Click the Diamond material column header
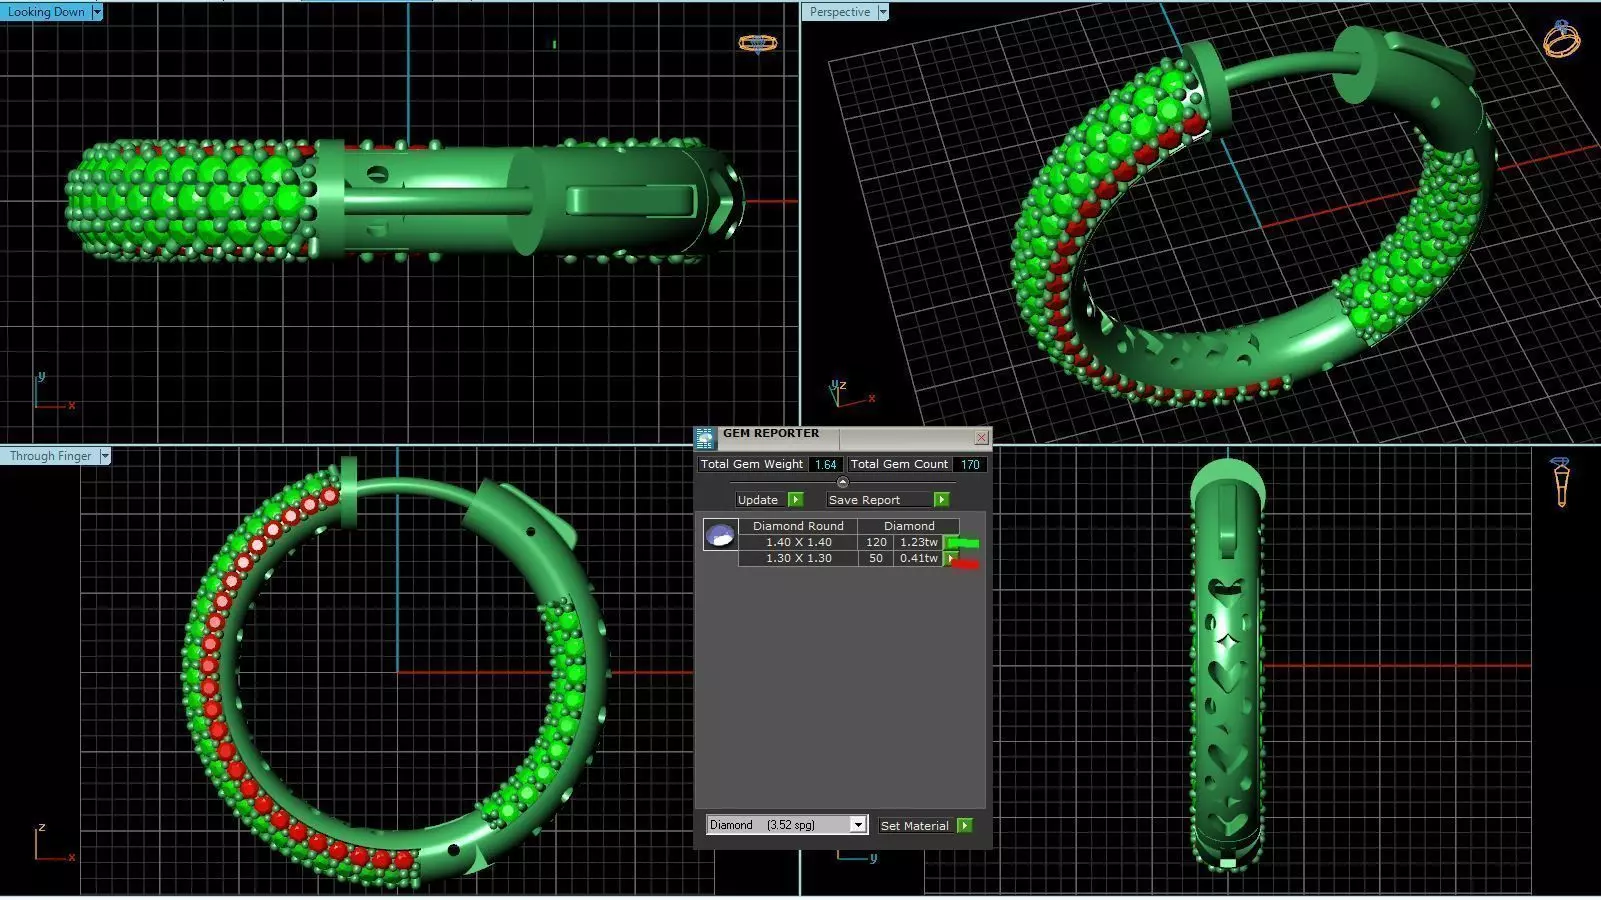This screenshot has height=900, width=1601. [x=909, y=526]
